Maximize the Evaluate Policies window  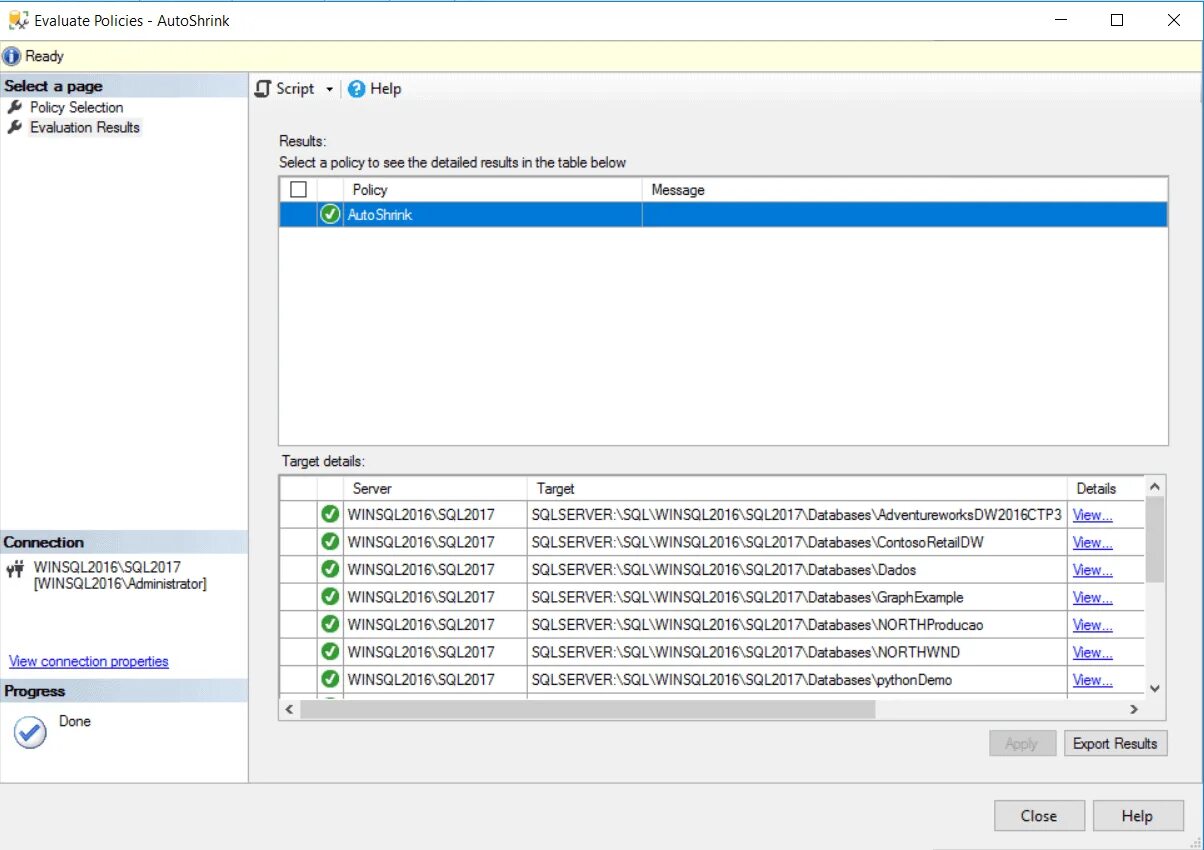pyautogui.click(x=1117, y=20)
